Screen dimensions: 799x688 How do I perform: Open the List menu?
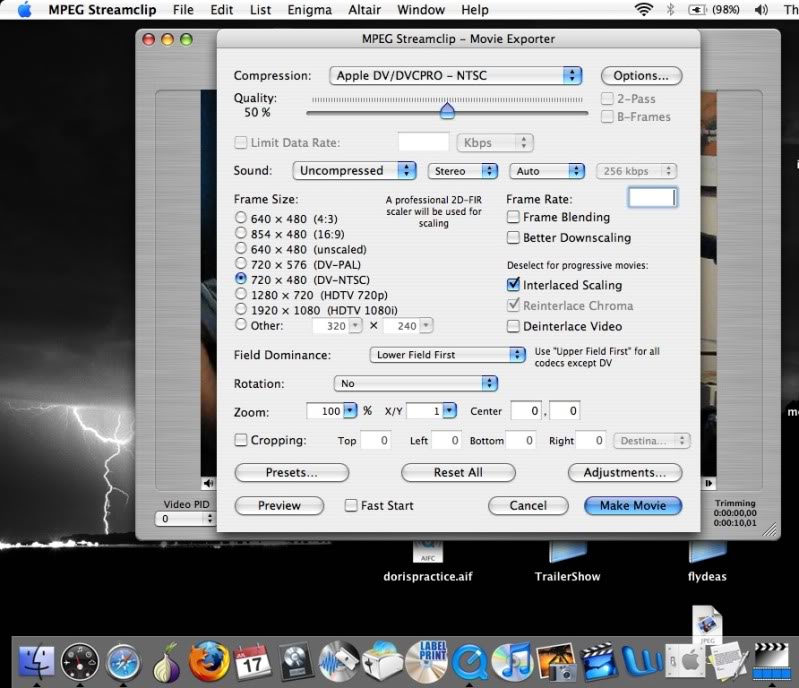[x=260, y=10]
